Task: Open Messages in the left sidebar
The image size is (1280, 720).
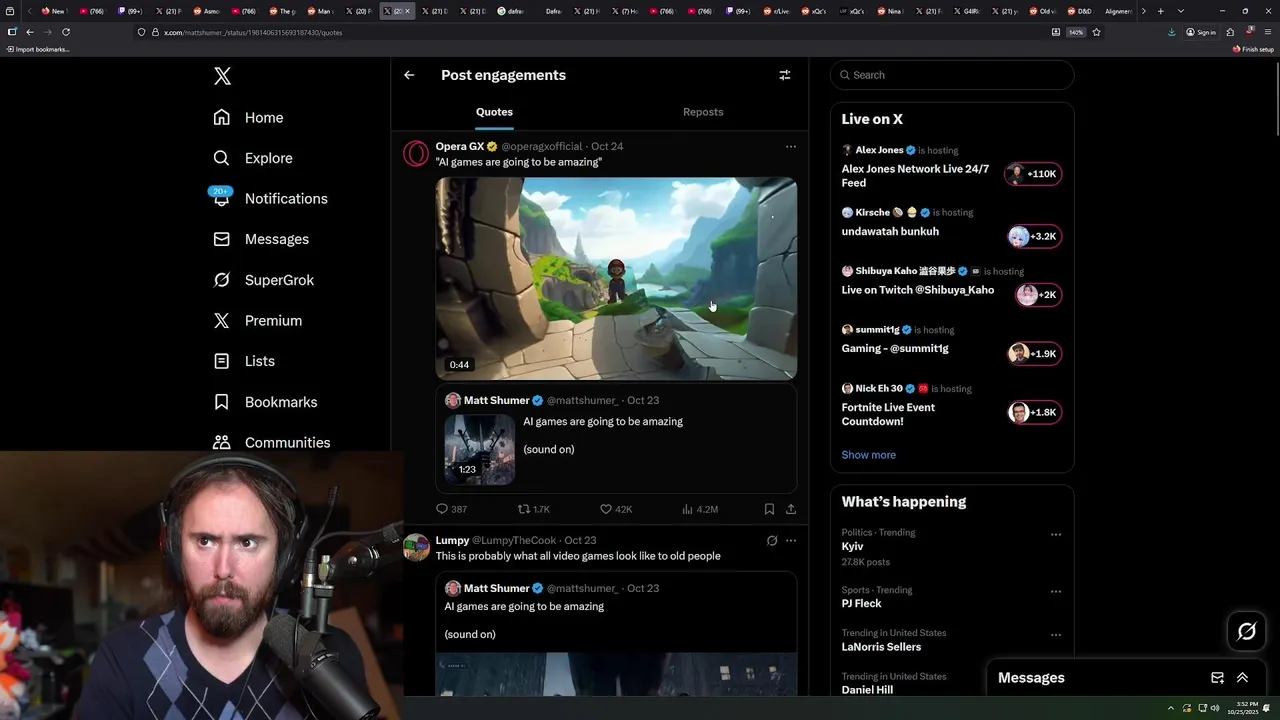Action: pos(261,239)
